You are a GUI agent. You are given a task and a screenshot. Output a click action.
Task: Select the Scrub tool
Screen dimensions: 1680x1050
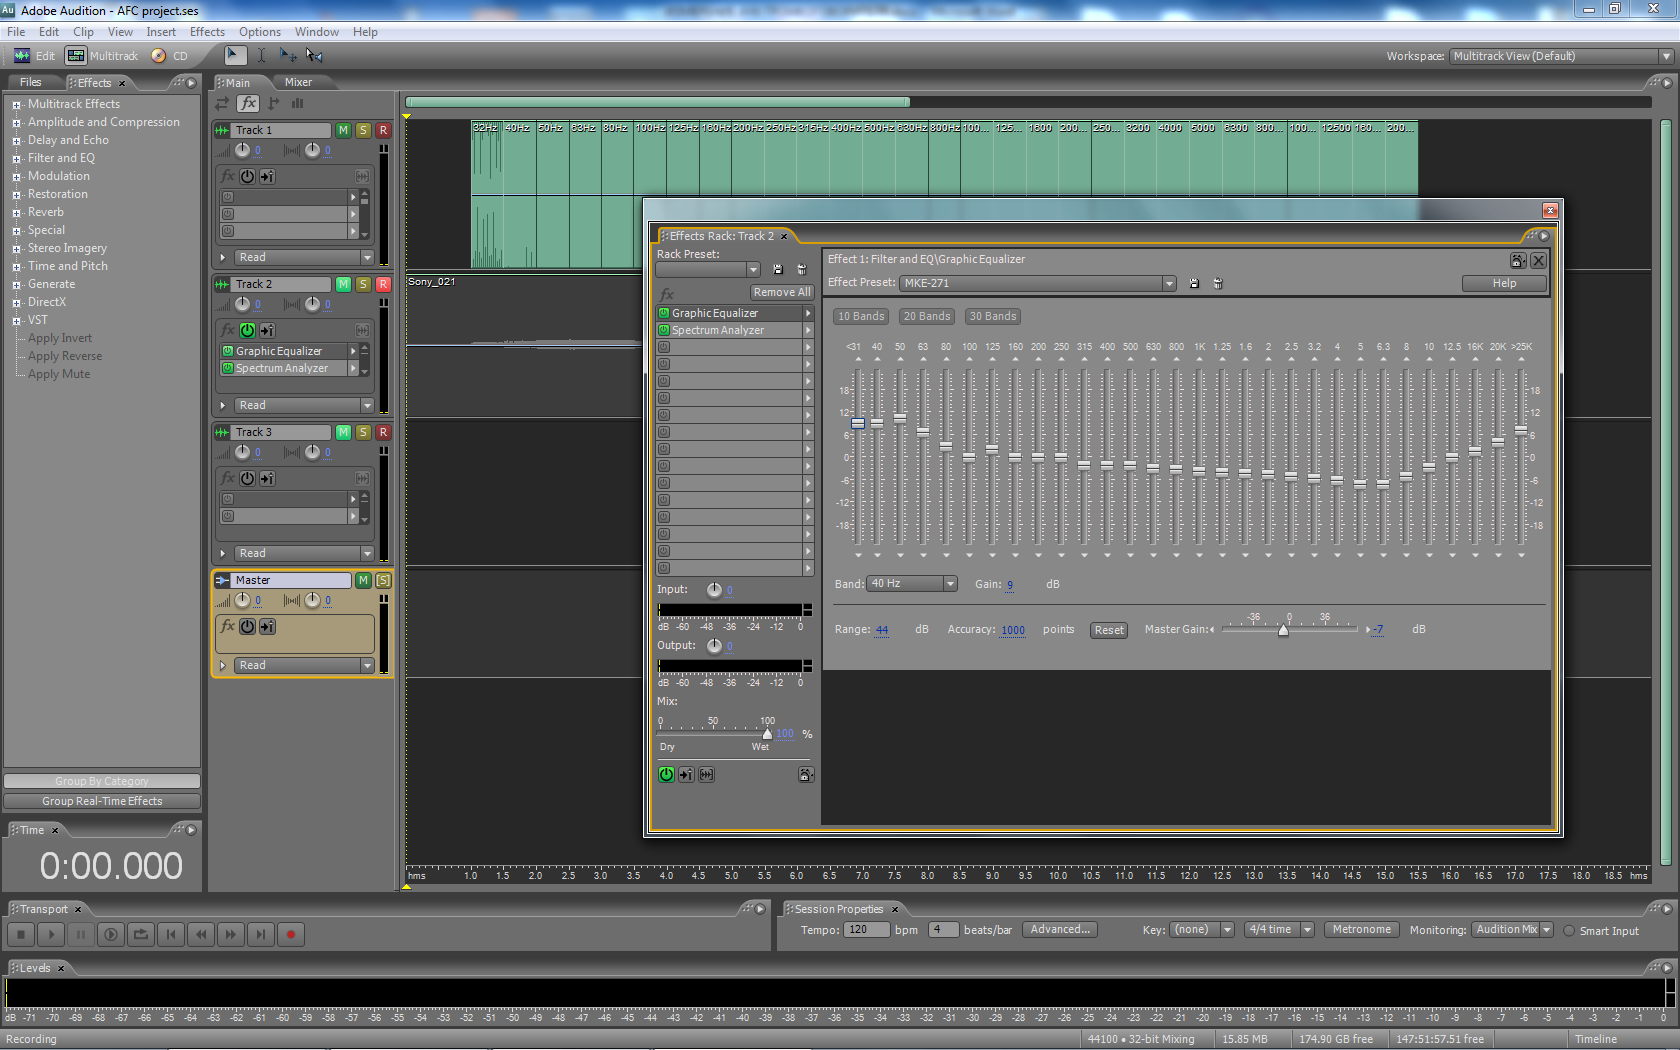click(x=314, y=55)
